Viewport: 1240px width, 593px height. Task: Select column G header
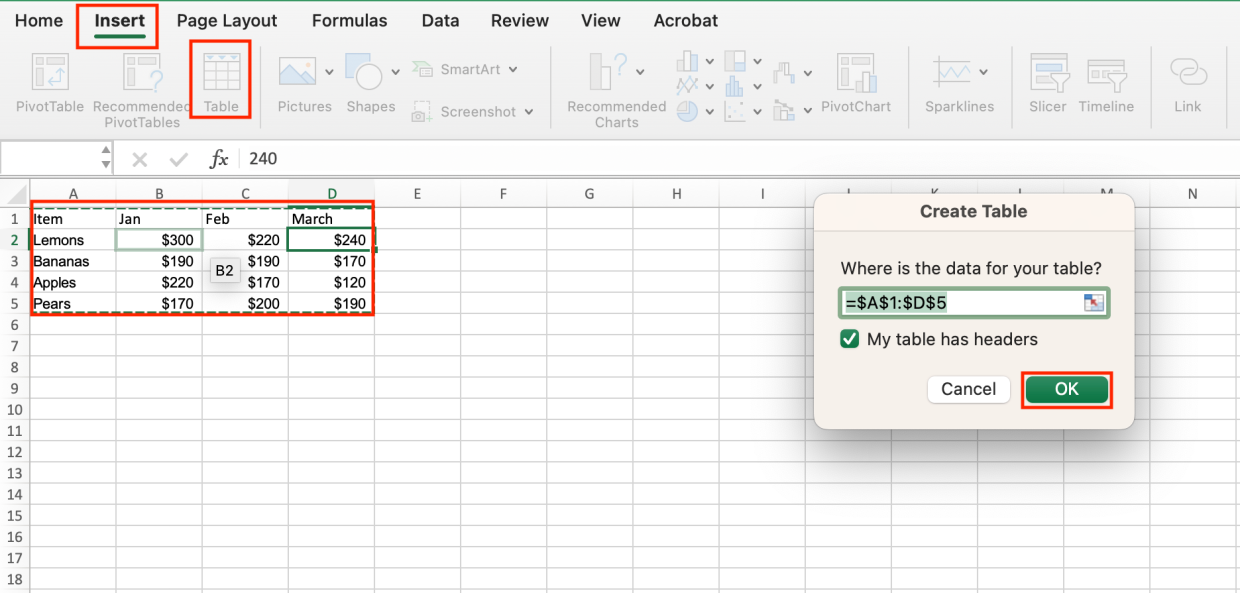(589, 194)
